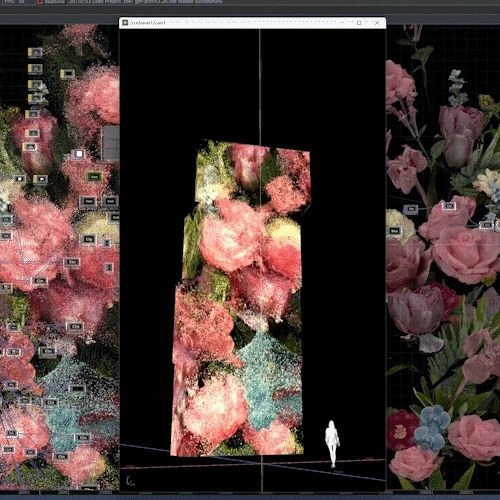Screen dimensions: 500x500
Task: Toggle the Realtime flag in the top bar
Action: 40,2
